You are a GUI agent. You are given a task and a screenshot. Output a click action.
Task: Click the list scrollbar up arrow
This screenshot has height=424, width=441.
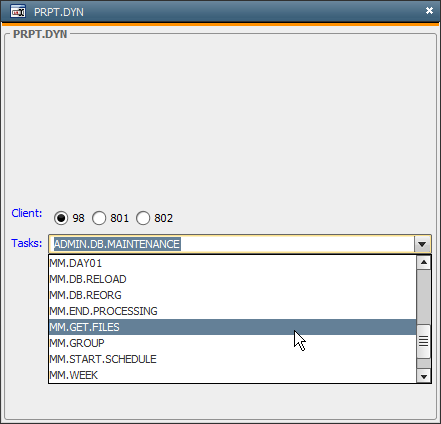424,262
